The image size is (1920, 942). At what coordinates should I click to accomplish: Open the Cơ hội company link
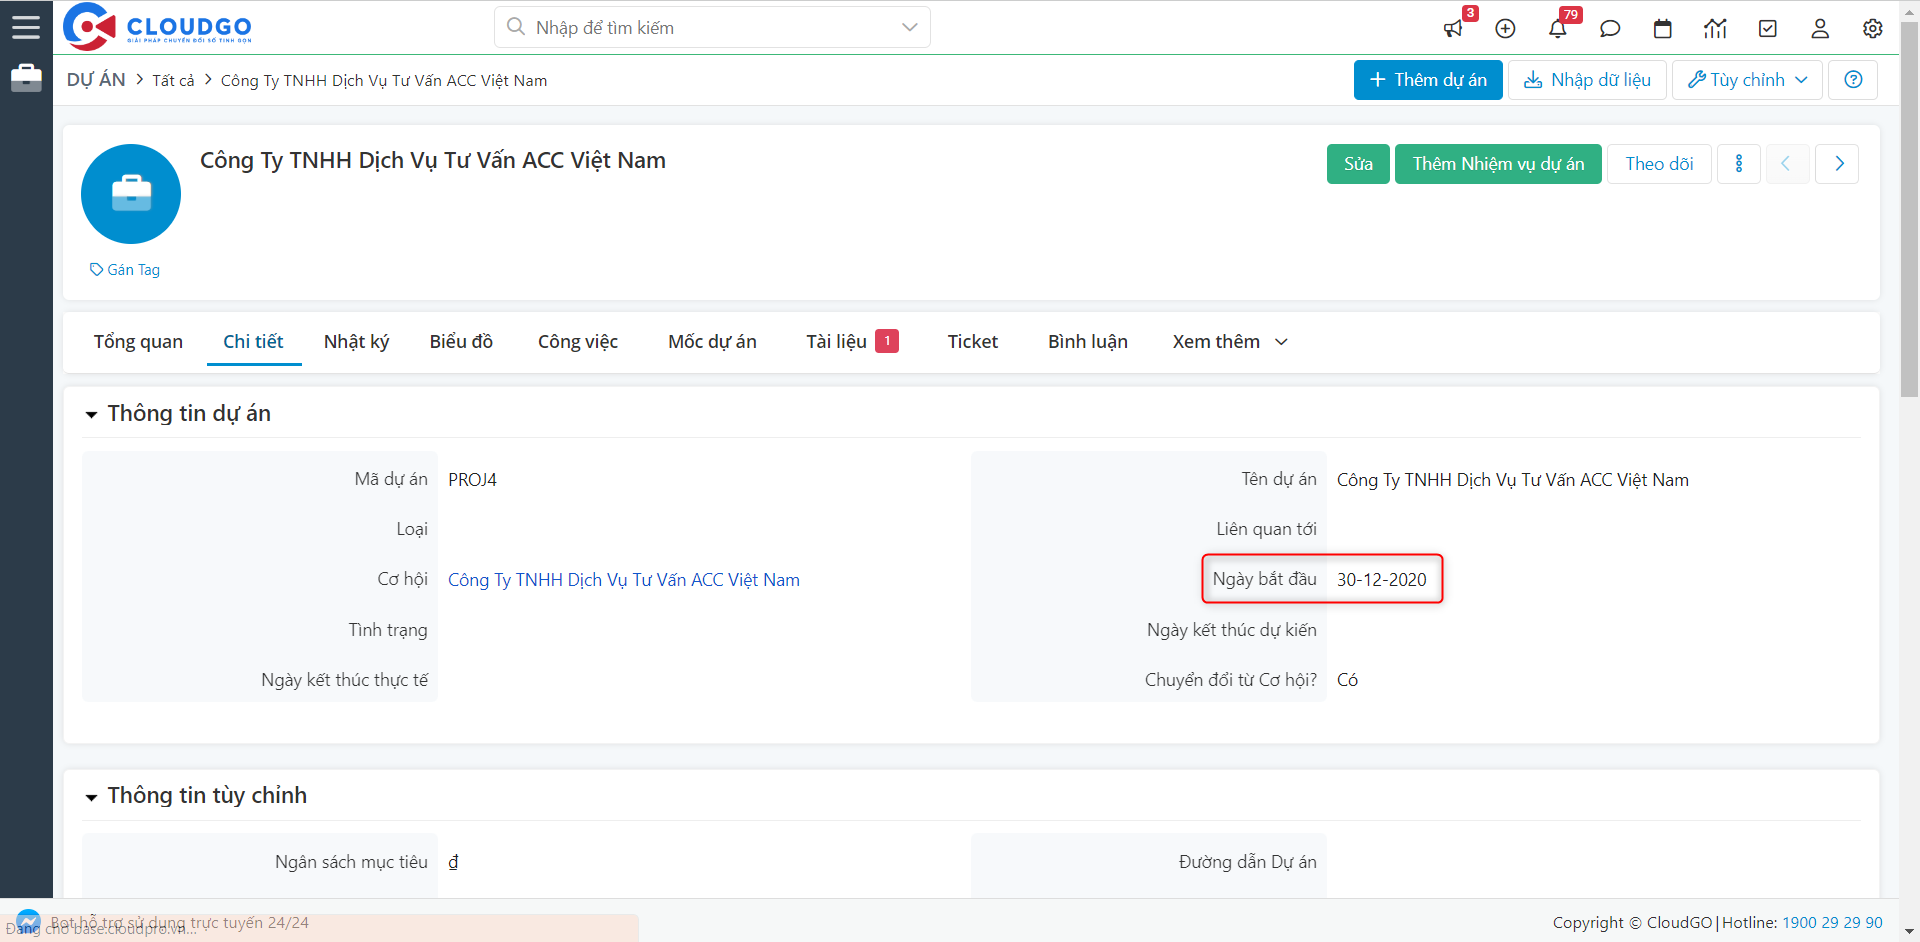(623, 580)
